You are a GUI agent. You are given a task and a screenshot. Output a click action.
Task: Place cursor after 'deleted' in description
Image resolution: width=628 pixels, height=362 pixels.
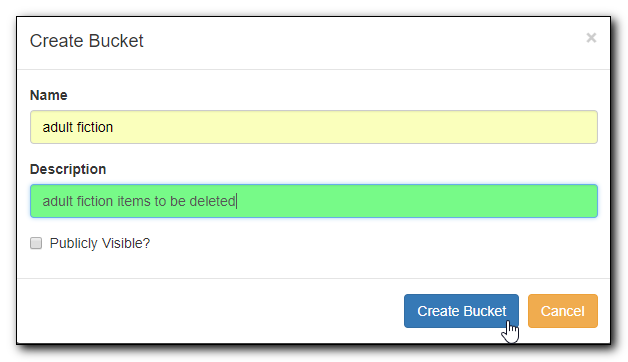pyautogui.click(x=236, y=201)
